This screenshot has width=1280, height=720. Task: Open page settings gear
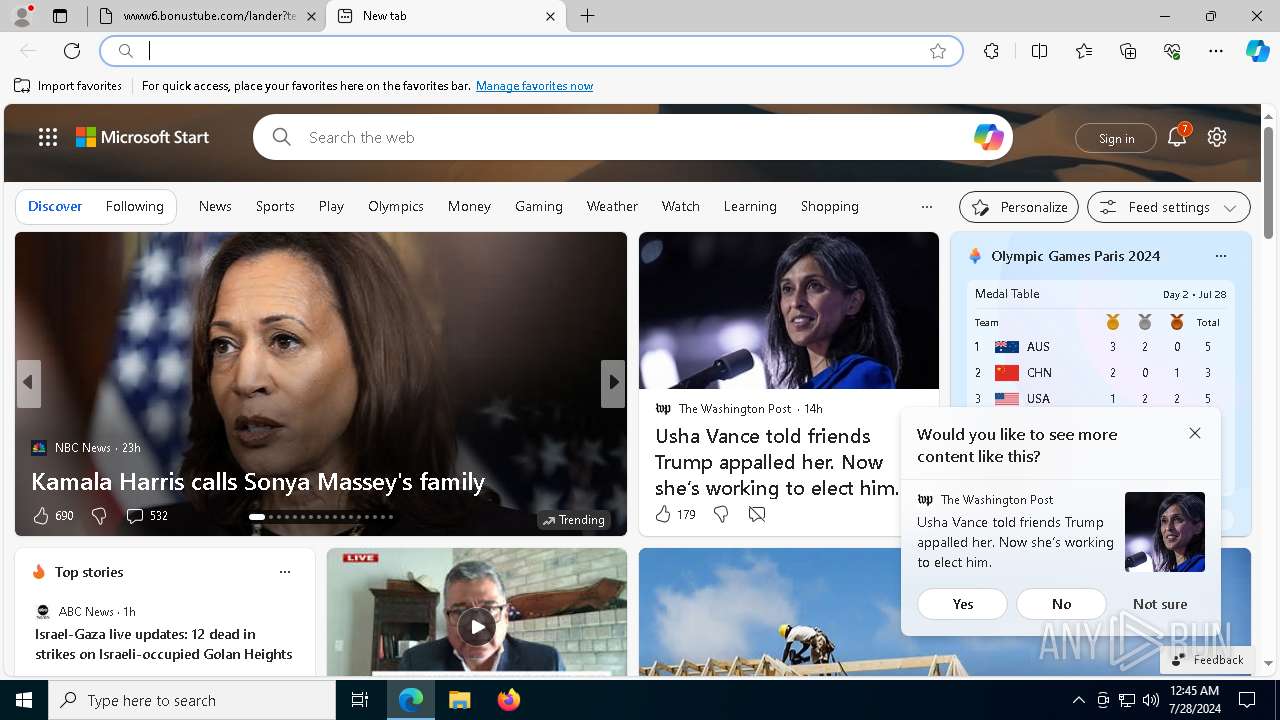pos(1217,137)
